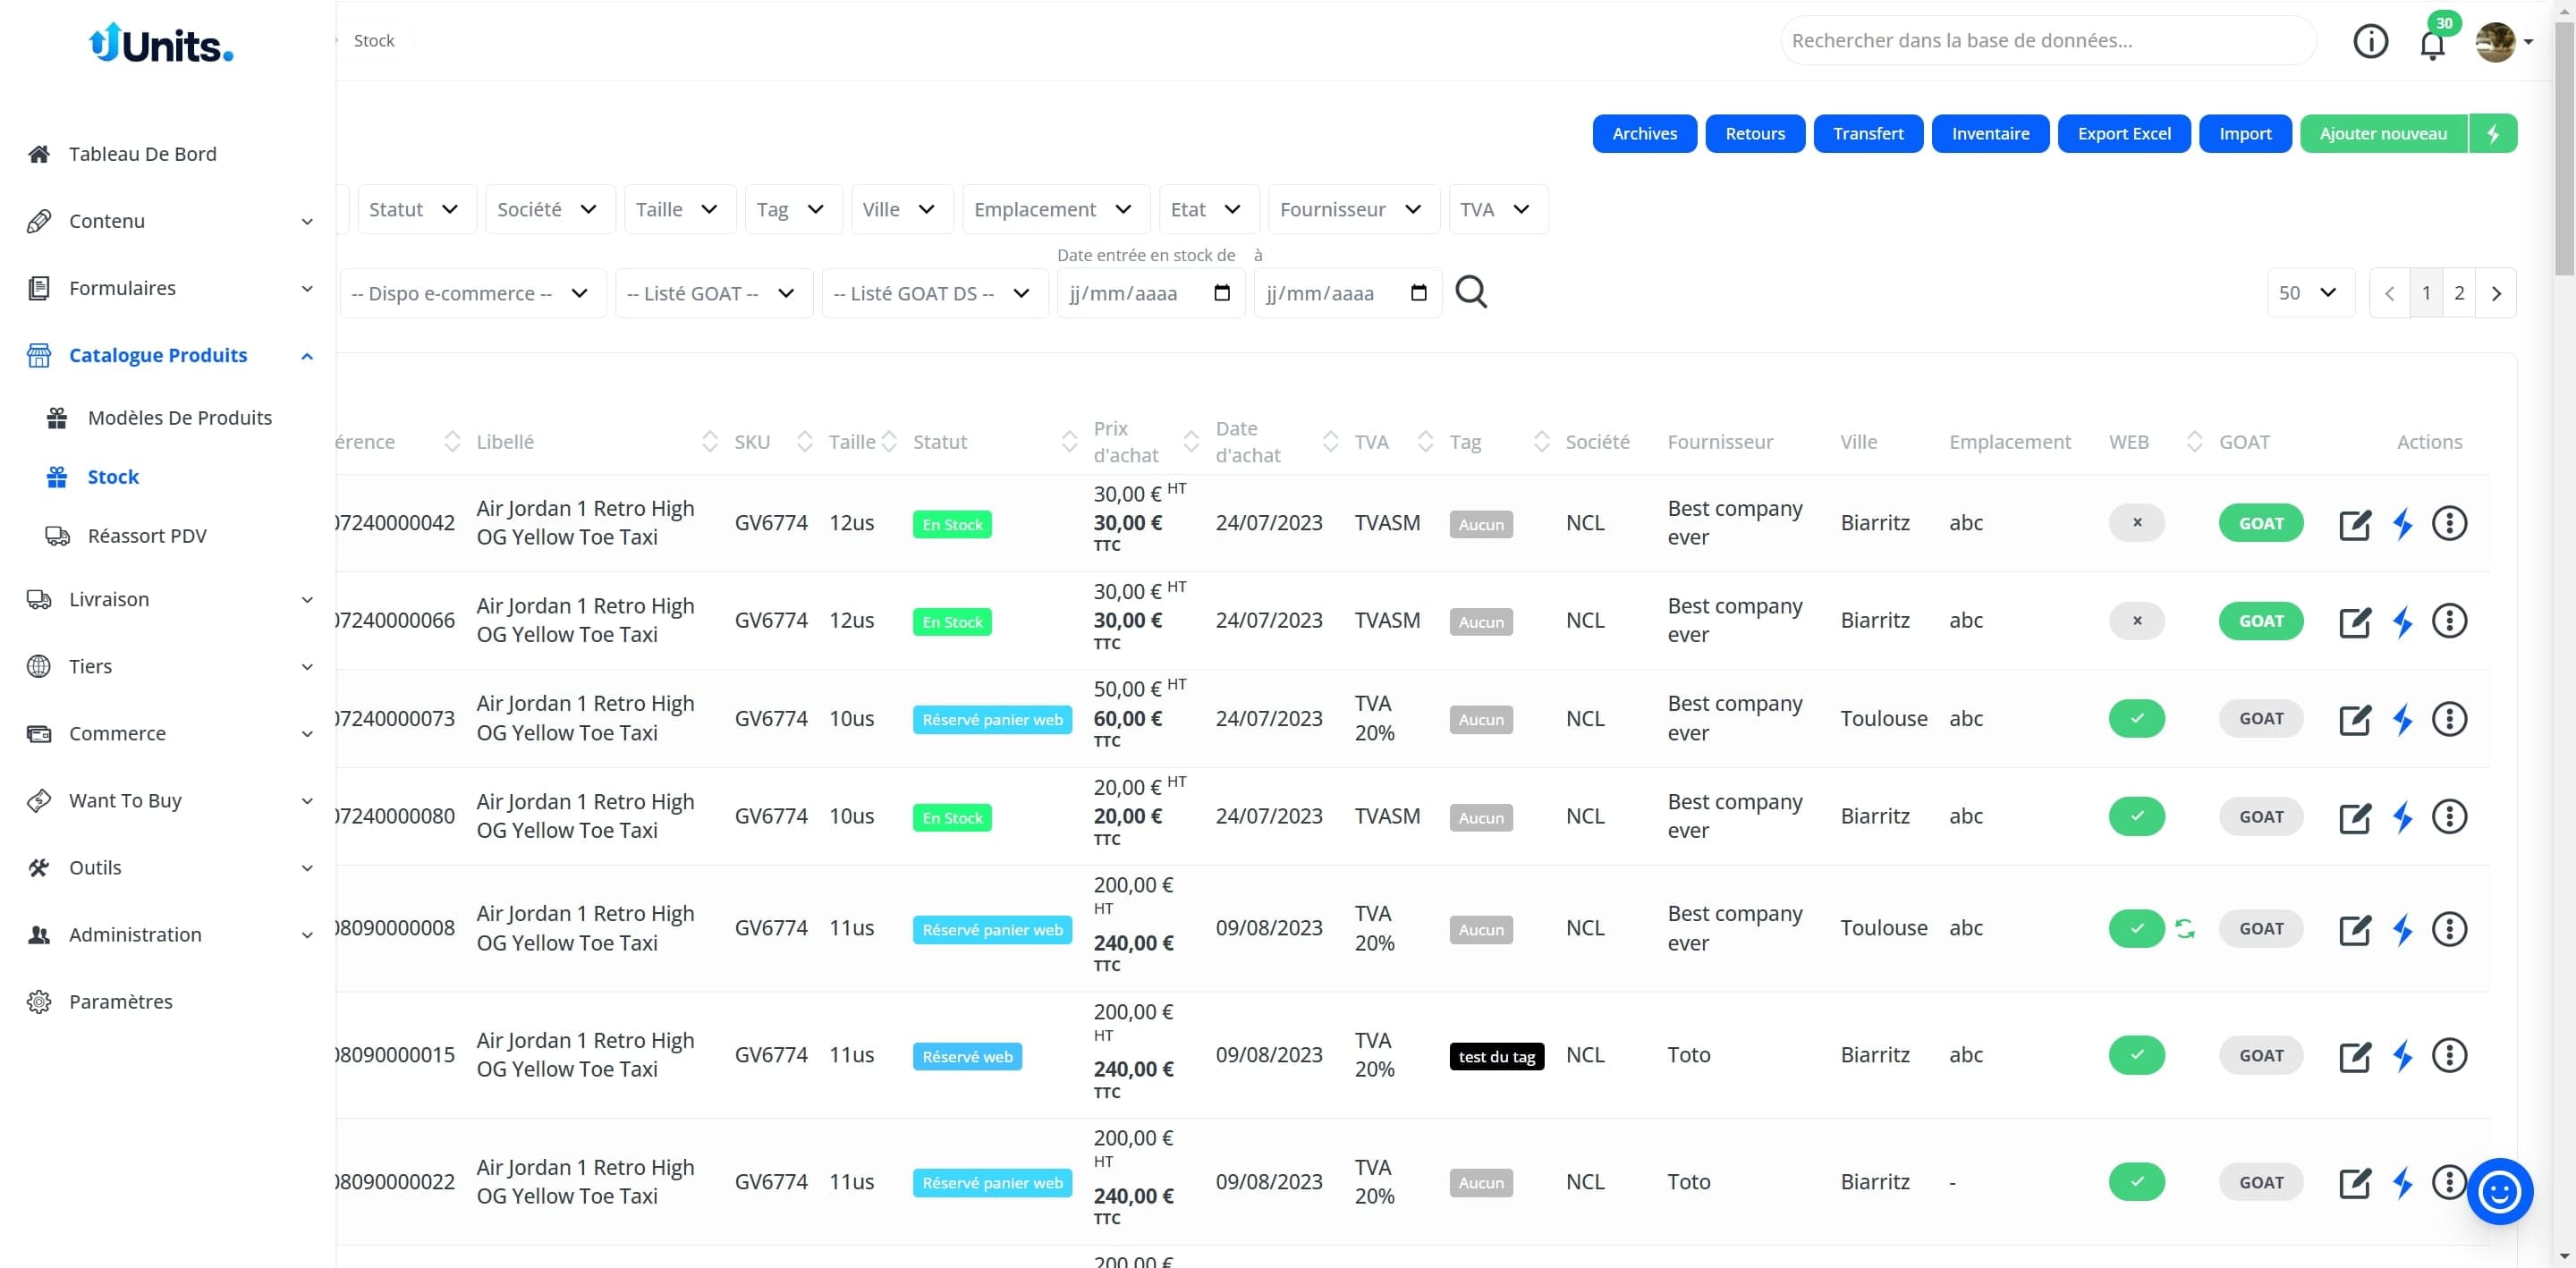The width and height of the screenshot is (2576, 1268).
Task: Open the Tag filter dropdown
Action: click(x=793, y=210)
